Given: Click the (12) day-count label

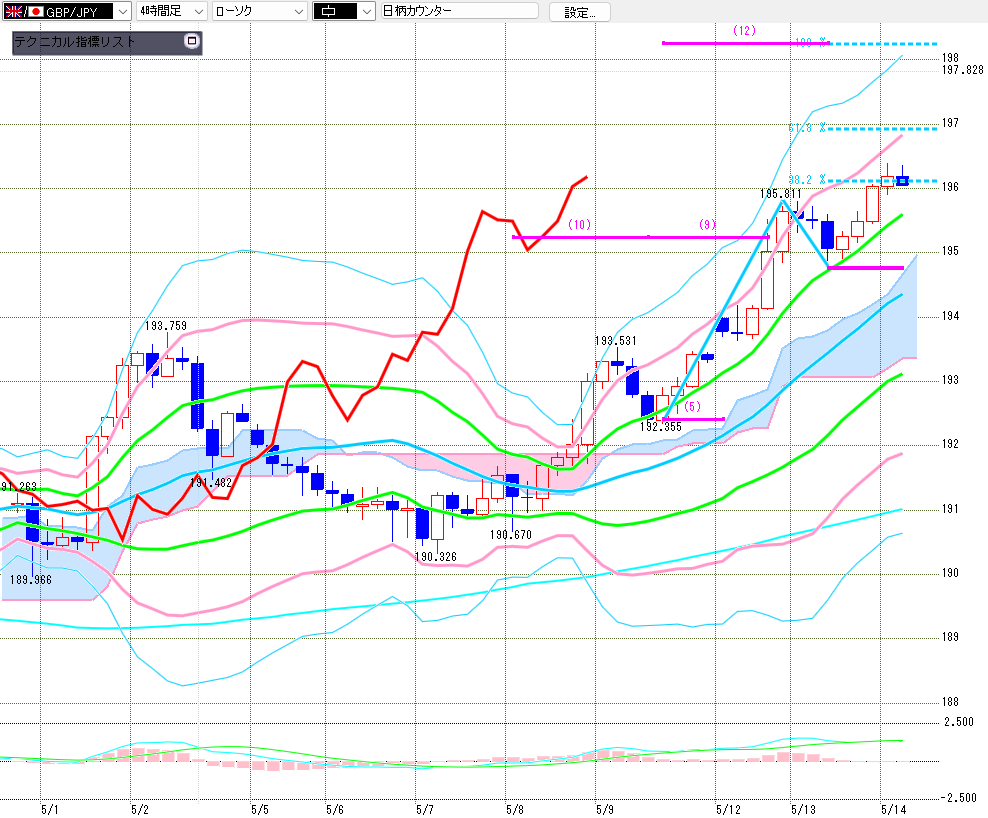Looking at the screenshot, I should (744, 30).
